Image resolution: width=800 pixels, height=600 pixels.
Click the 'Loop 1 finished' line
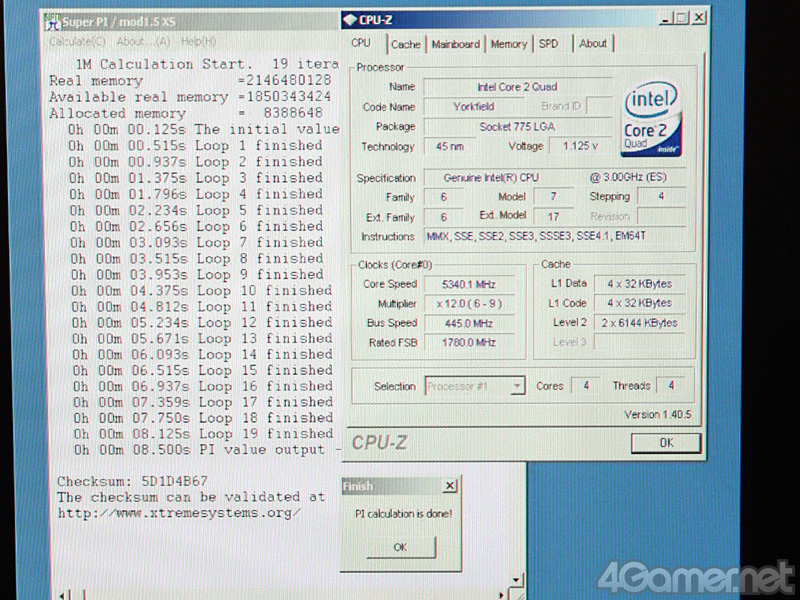click(x=196, y=145)
